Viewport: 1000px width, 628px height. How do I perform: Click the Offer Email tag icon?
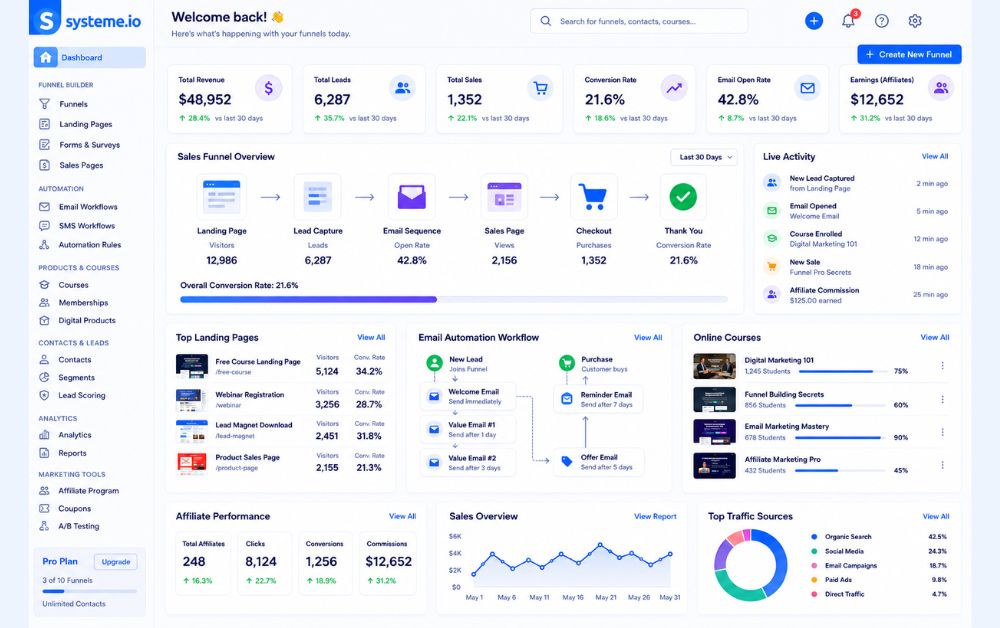566,462
